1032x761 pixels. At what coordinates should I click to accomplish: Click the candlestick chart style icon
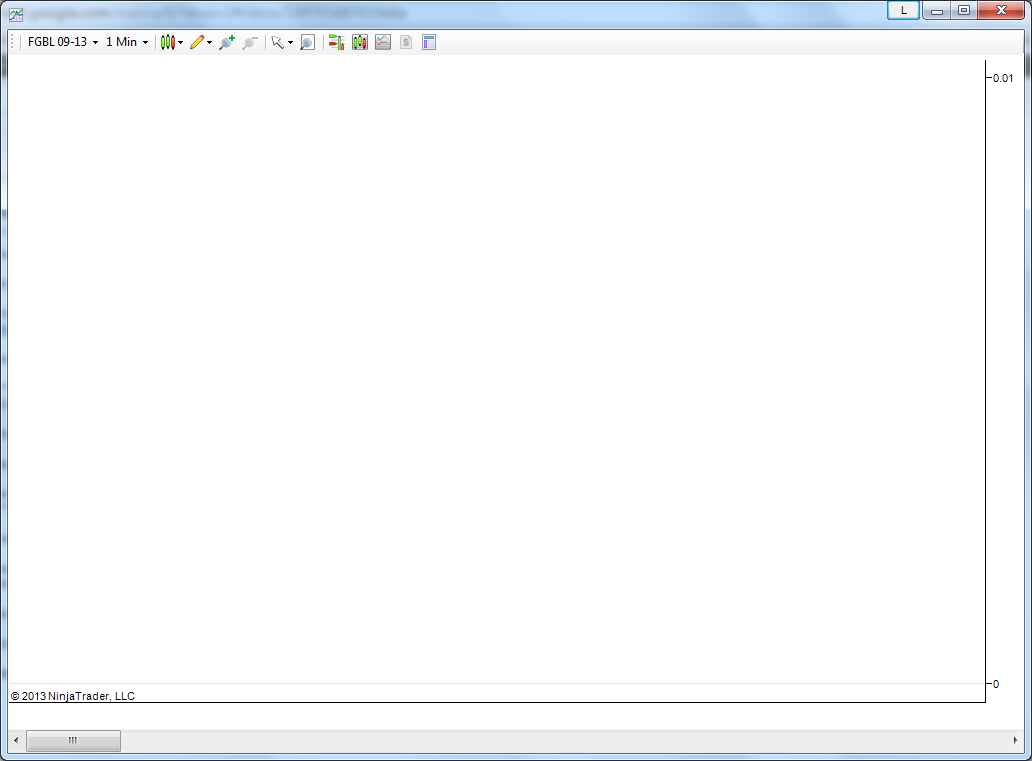coord(168,42)
